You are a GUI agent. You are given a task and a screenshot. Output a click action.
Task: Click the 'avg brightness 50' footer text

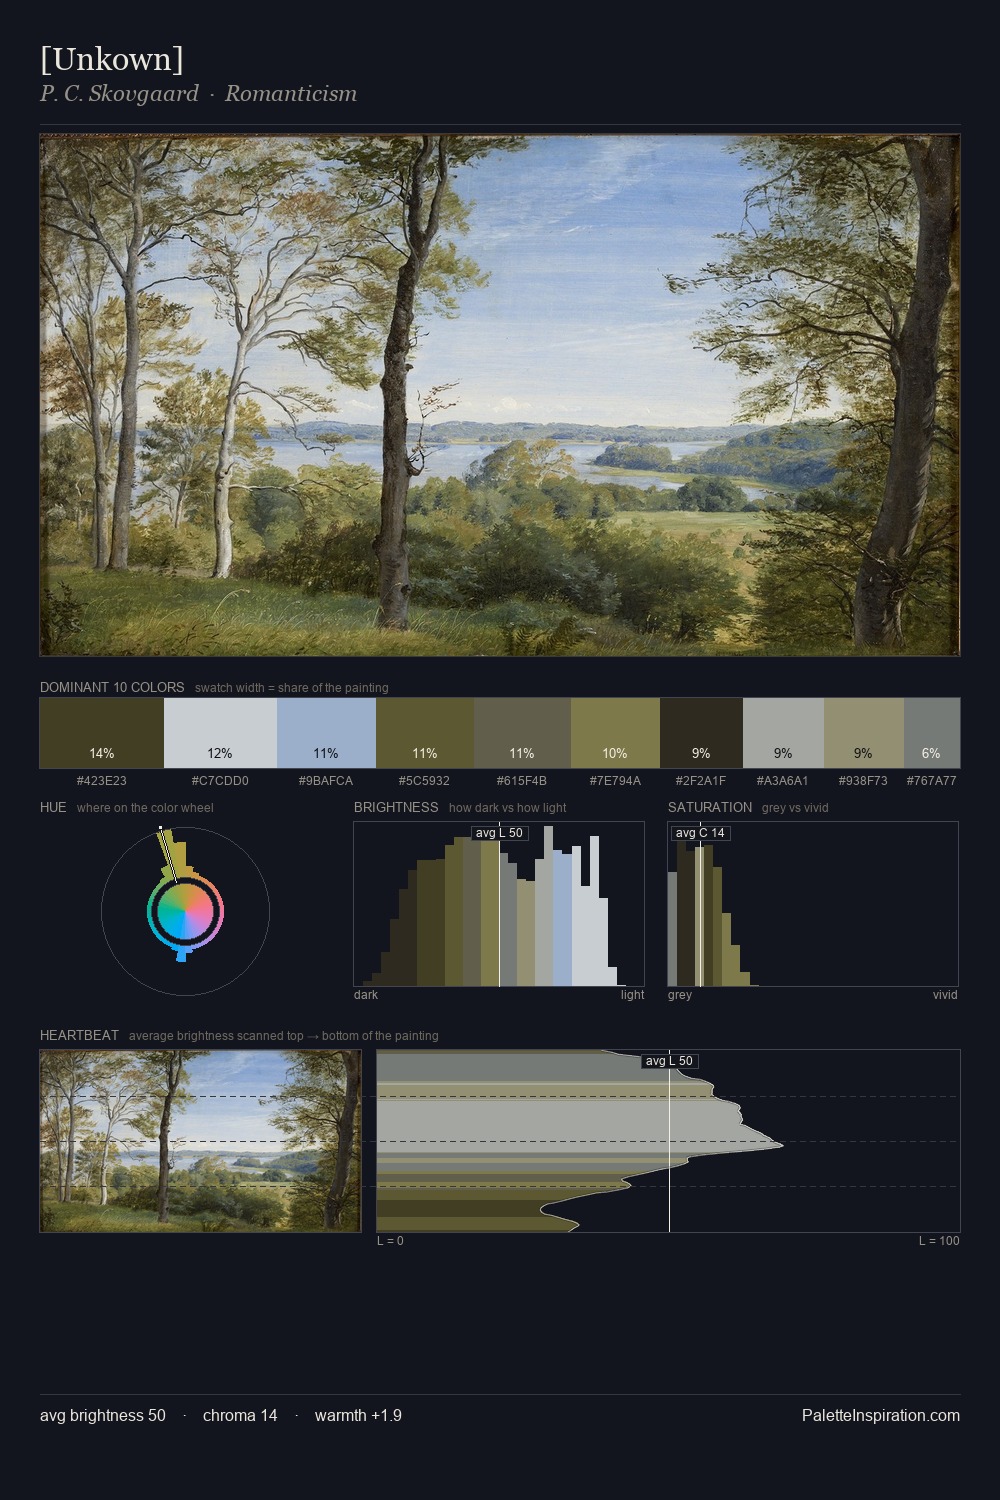point(103,1415)
